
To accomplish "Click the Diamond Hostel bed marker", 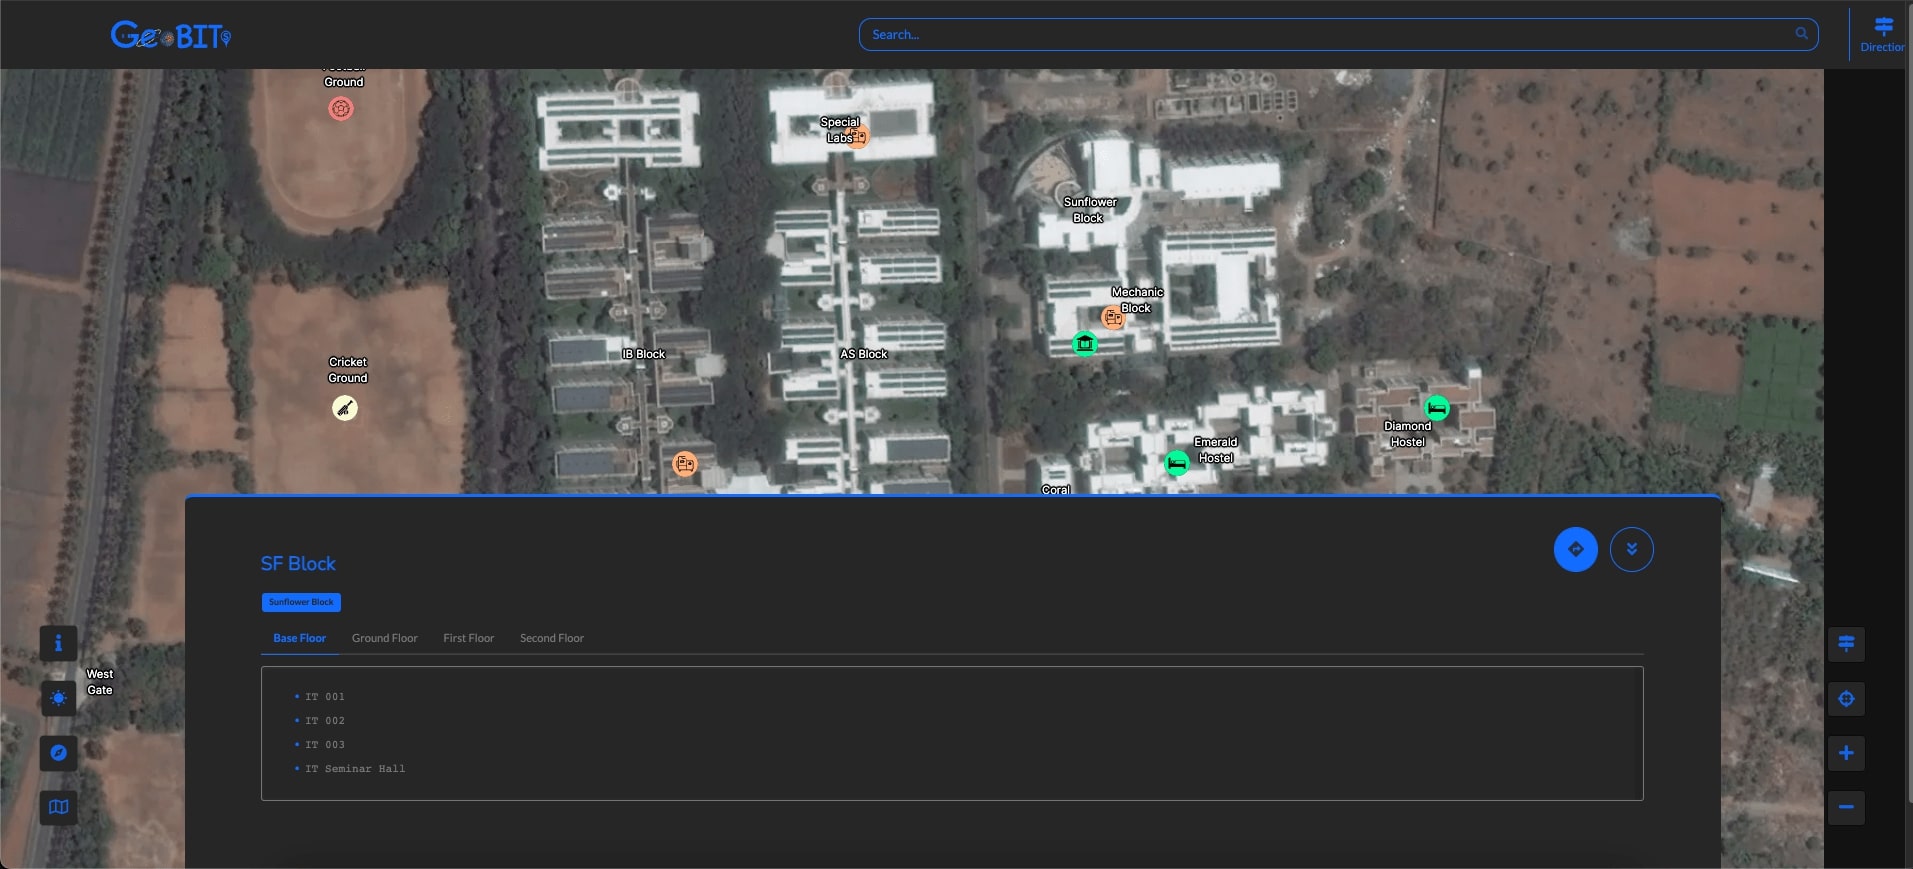I will [x=1437, y=408].
